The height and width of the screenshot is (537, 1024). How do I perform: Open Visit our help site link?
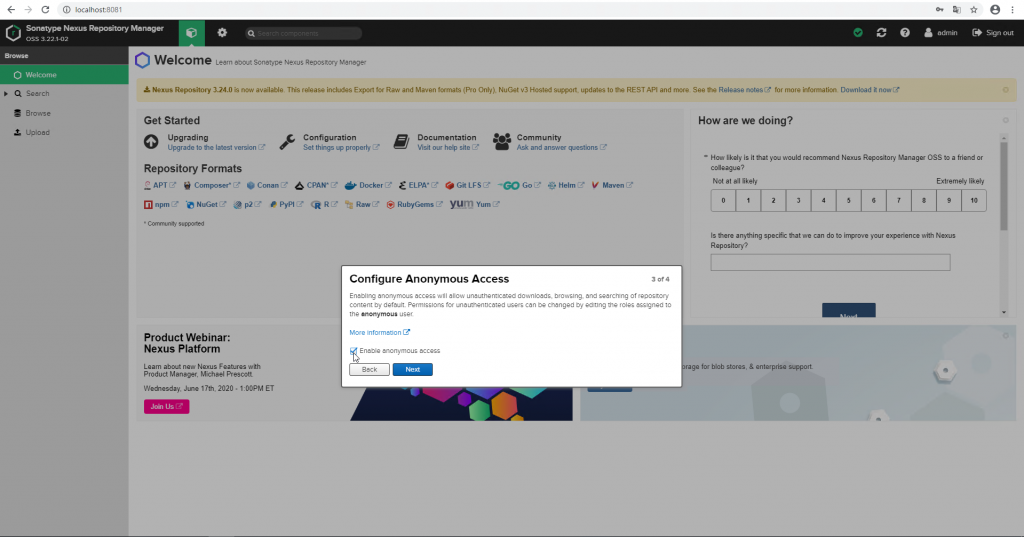click(x=448, y=148)
